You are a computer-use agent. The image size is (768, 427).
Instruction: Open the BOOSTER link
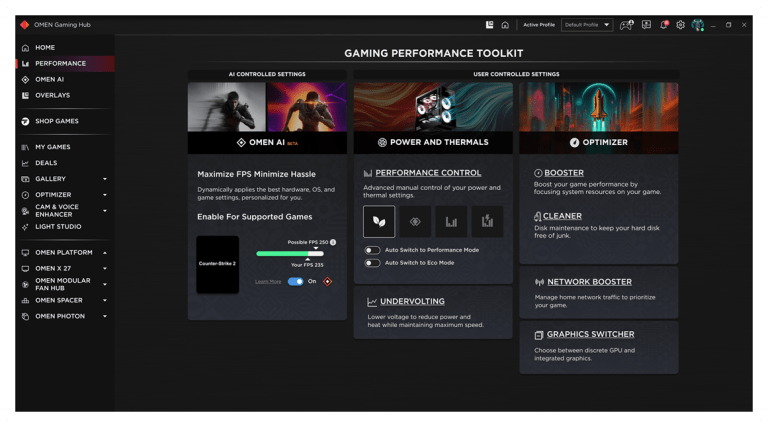click(564, 173)
